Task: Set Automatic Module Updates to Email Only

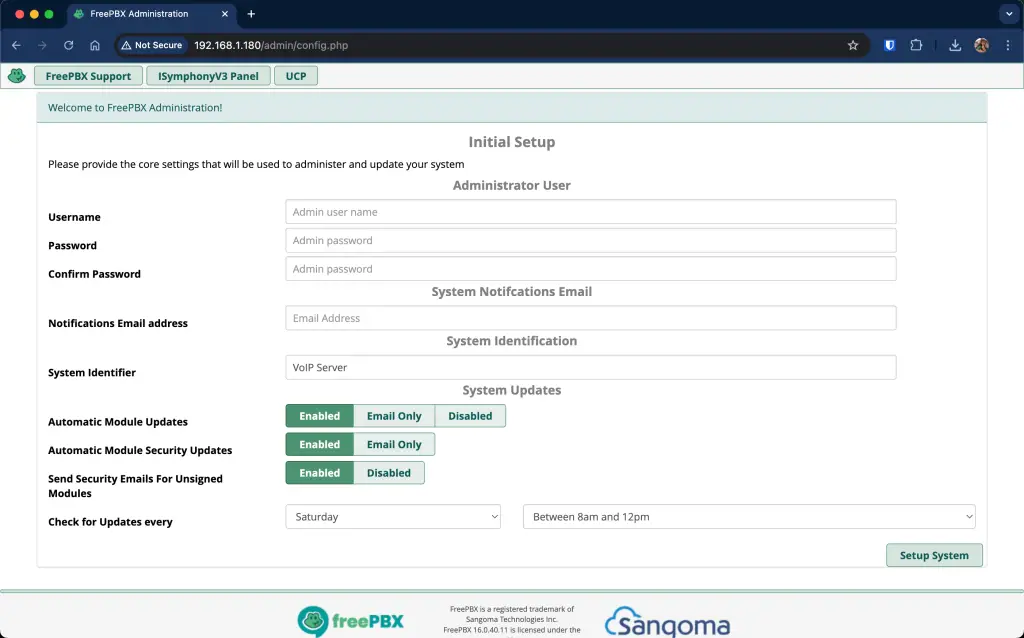Action: [x=394, y=415]
